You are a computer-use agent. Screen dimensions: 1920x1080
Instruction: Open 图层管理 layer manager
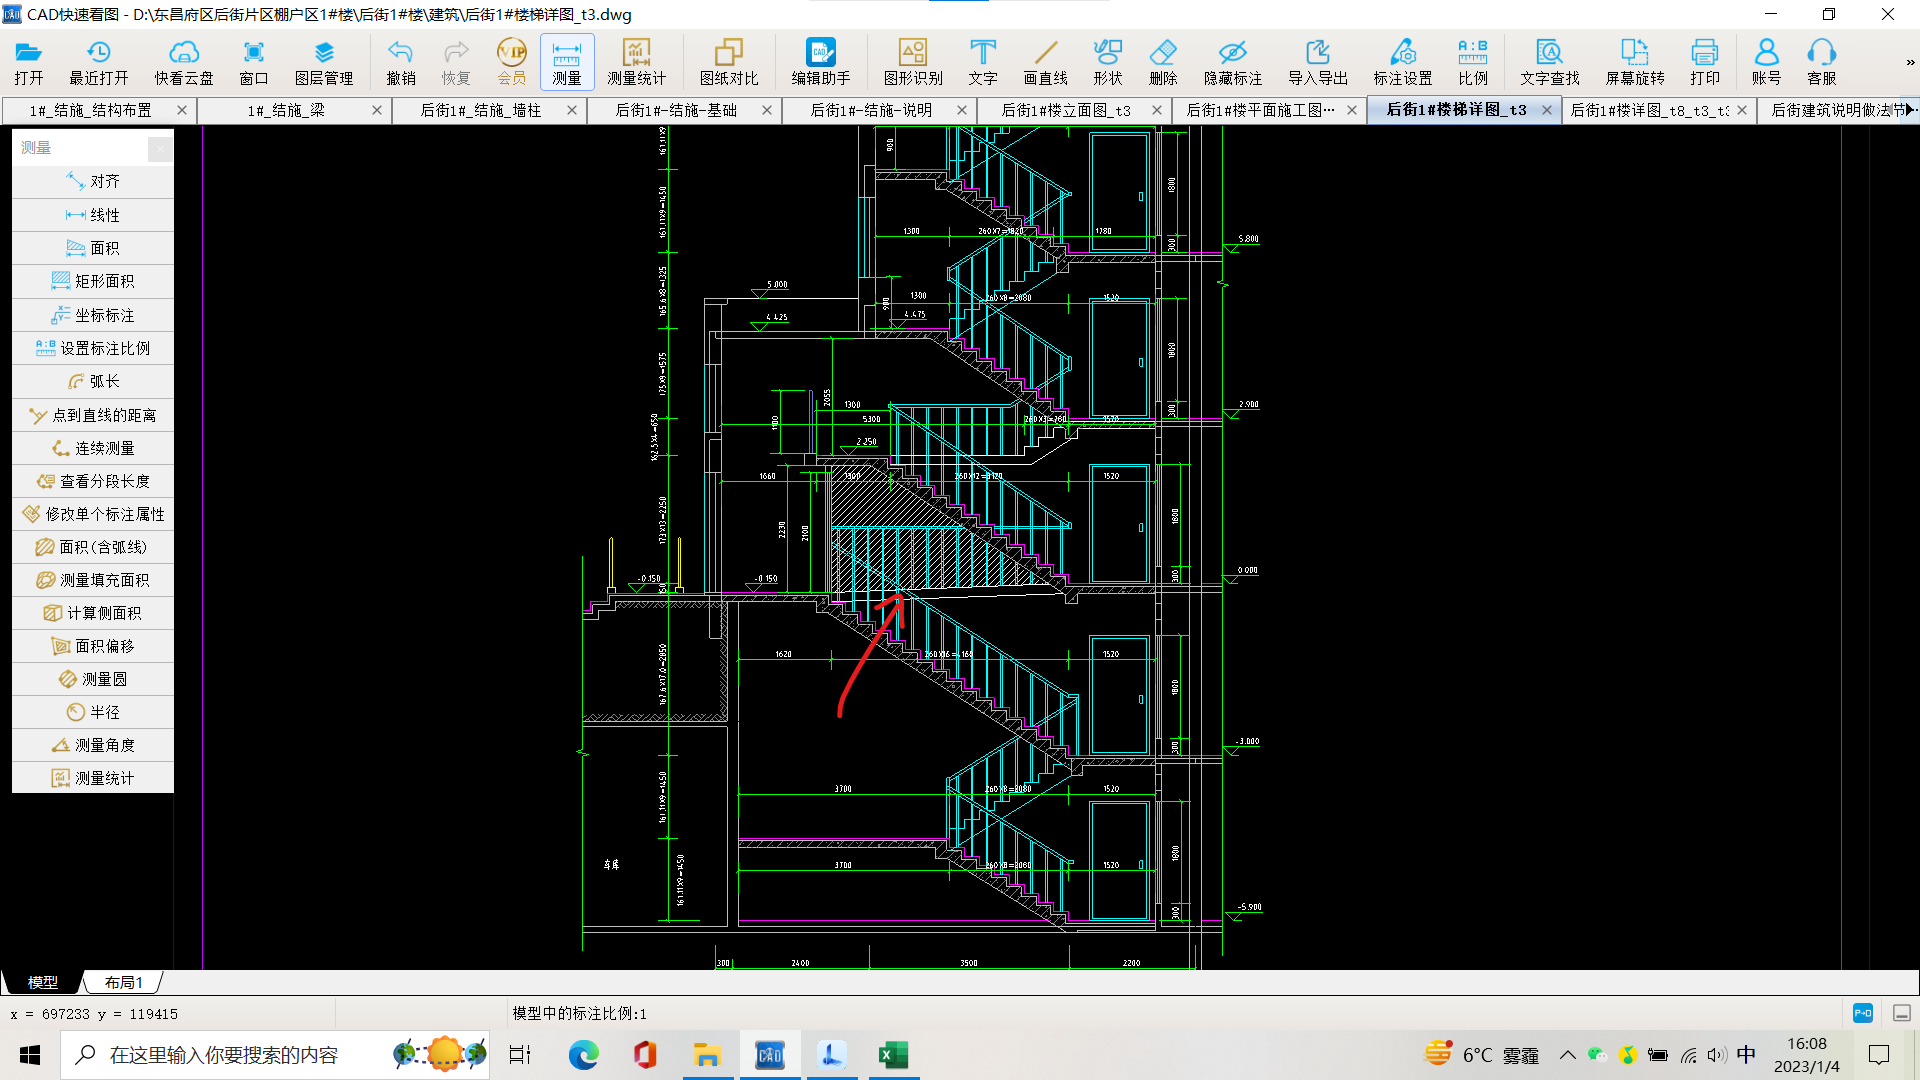324,62
